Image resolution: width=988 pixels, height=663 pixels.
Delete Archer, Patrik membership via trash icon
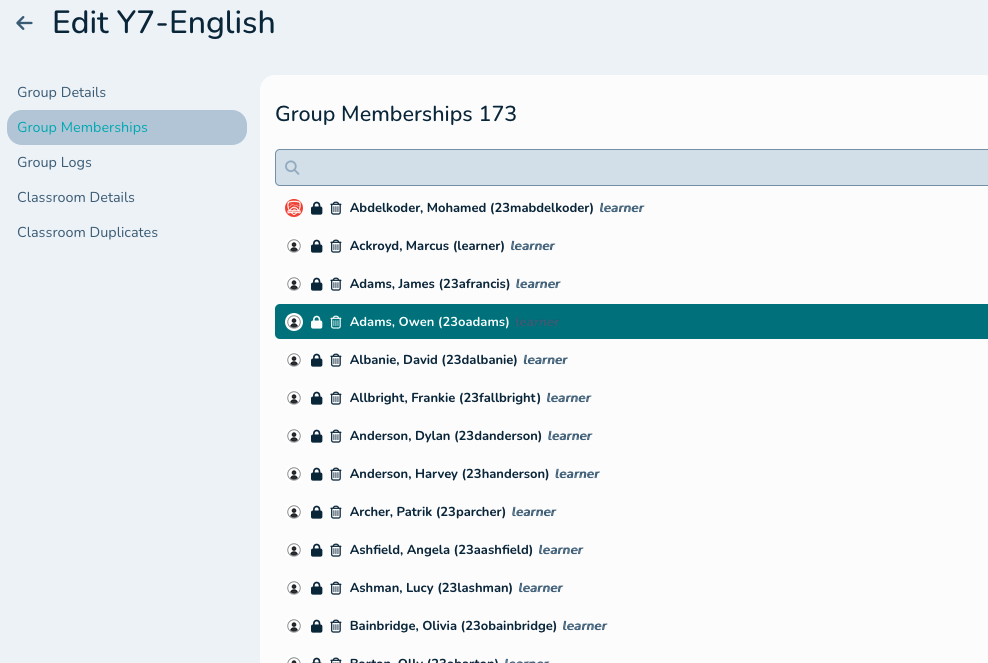336,512
